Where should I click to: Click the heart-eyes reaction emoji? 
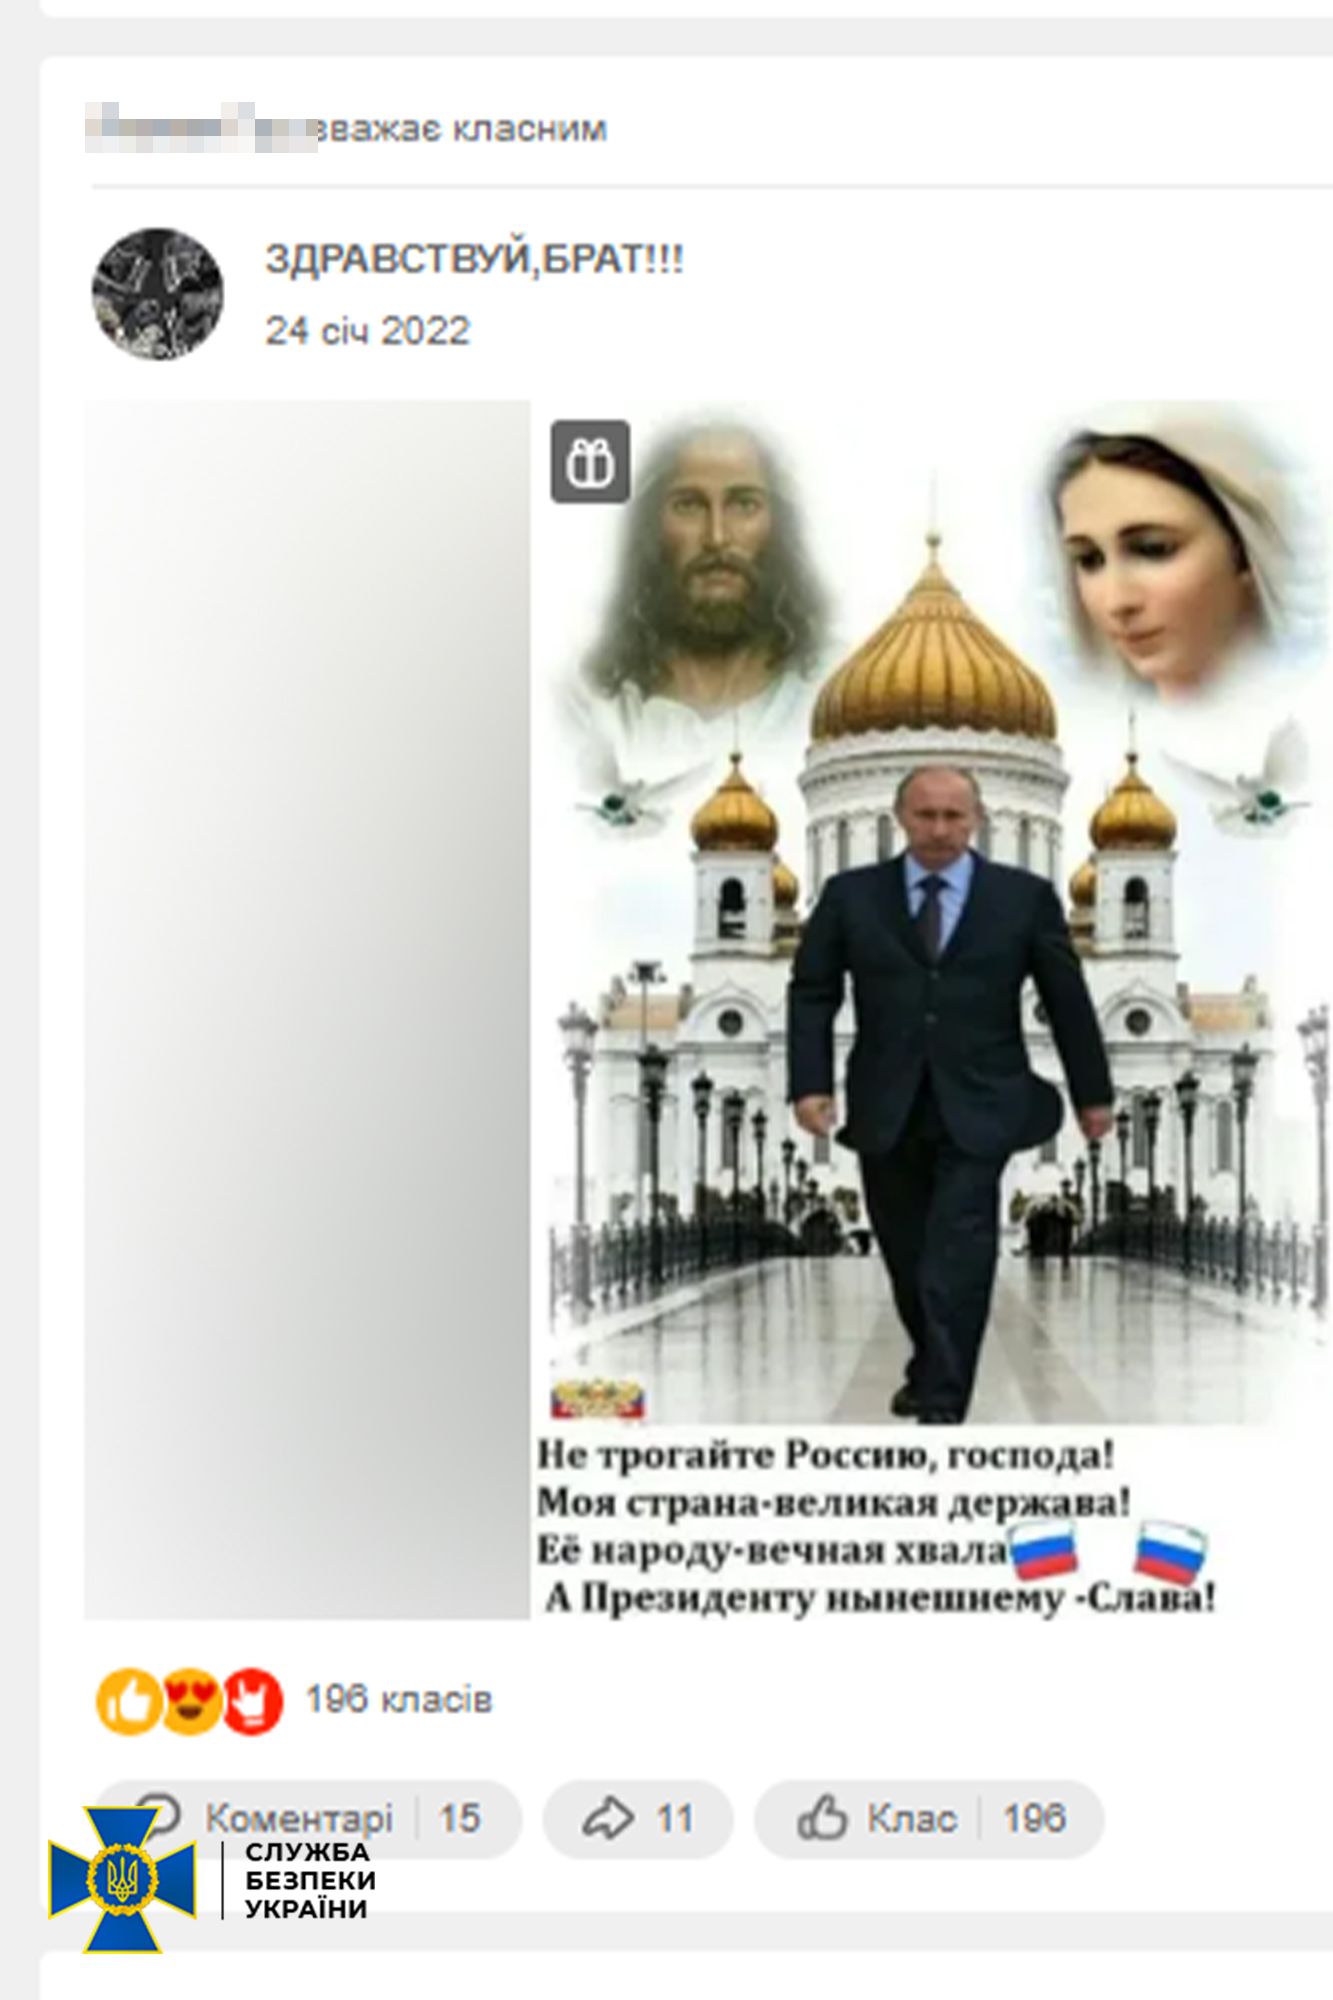click(x=190, y=1700)
